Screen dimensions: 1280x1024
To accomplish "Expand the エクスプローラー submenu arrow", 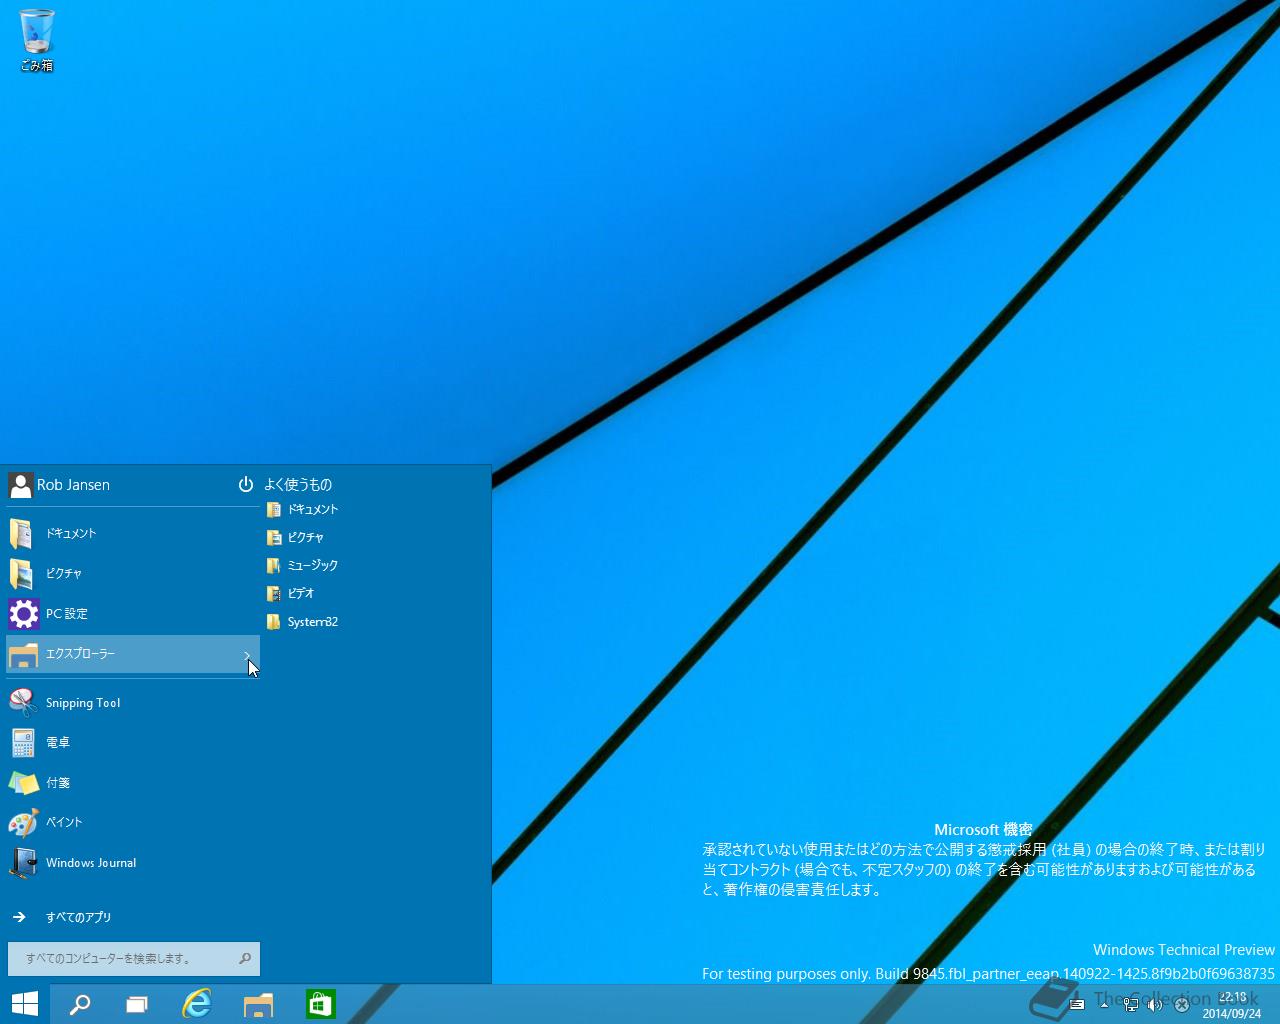I will pos(247,655).
